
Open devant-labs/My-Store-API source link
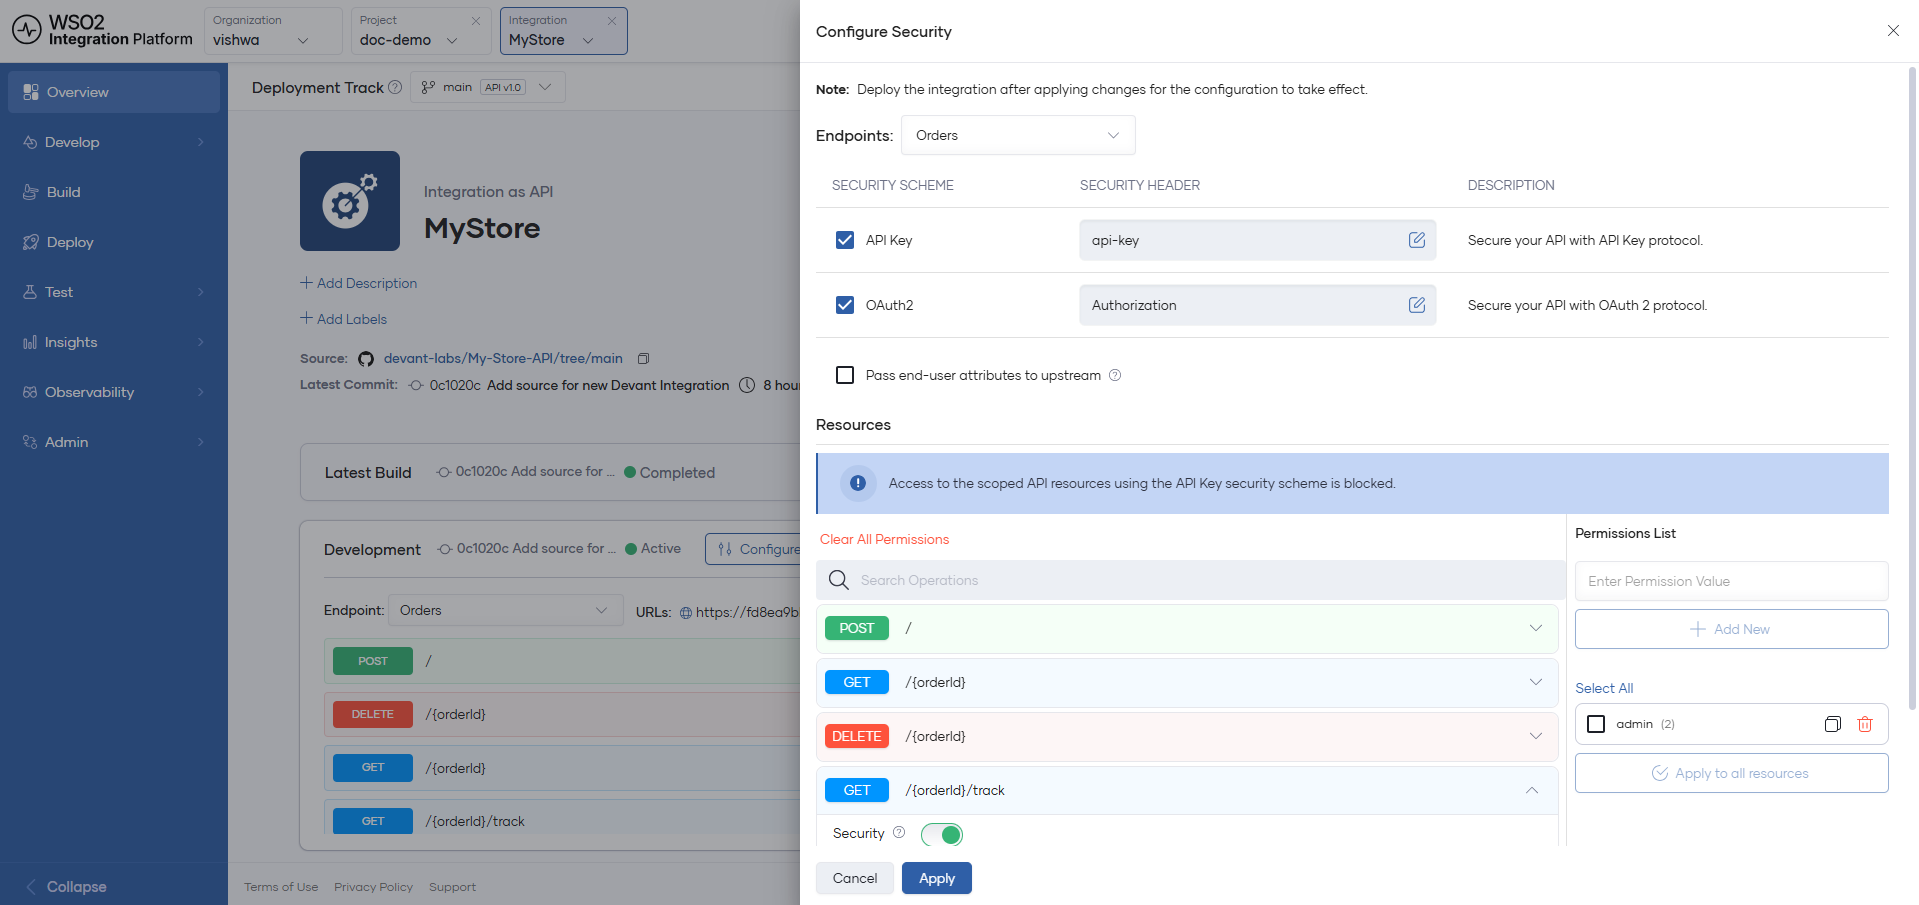[503, 358]
